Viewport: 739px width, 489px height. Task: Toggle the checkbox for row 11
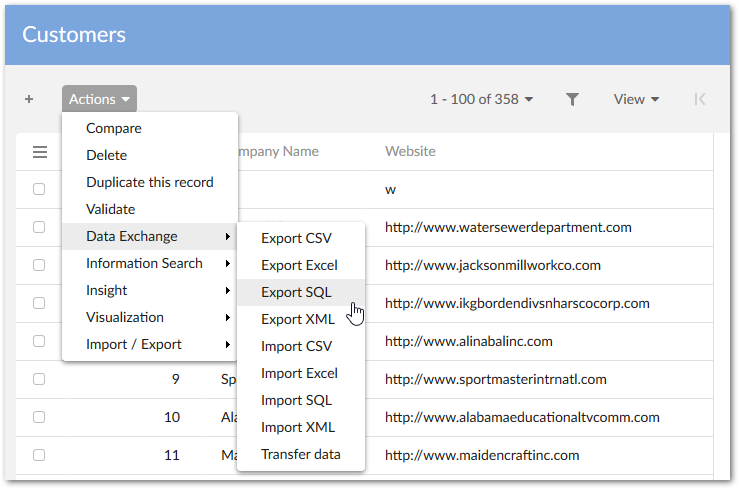pyautogui.click(x=39, y=455)
